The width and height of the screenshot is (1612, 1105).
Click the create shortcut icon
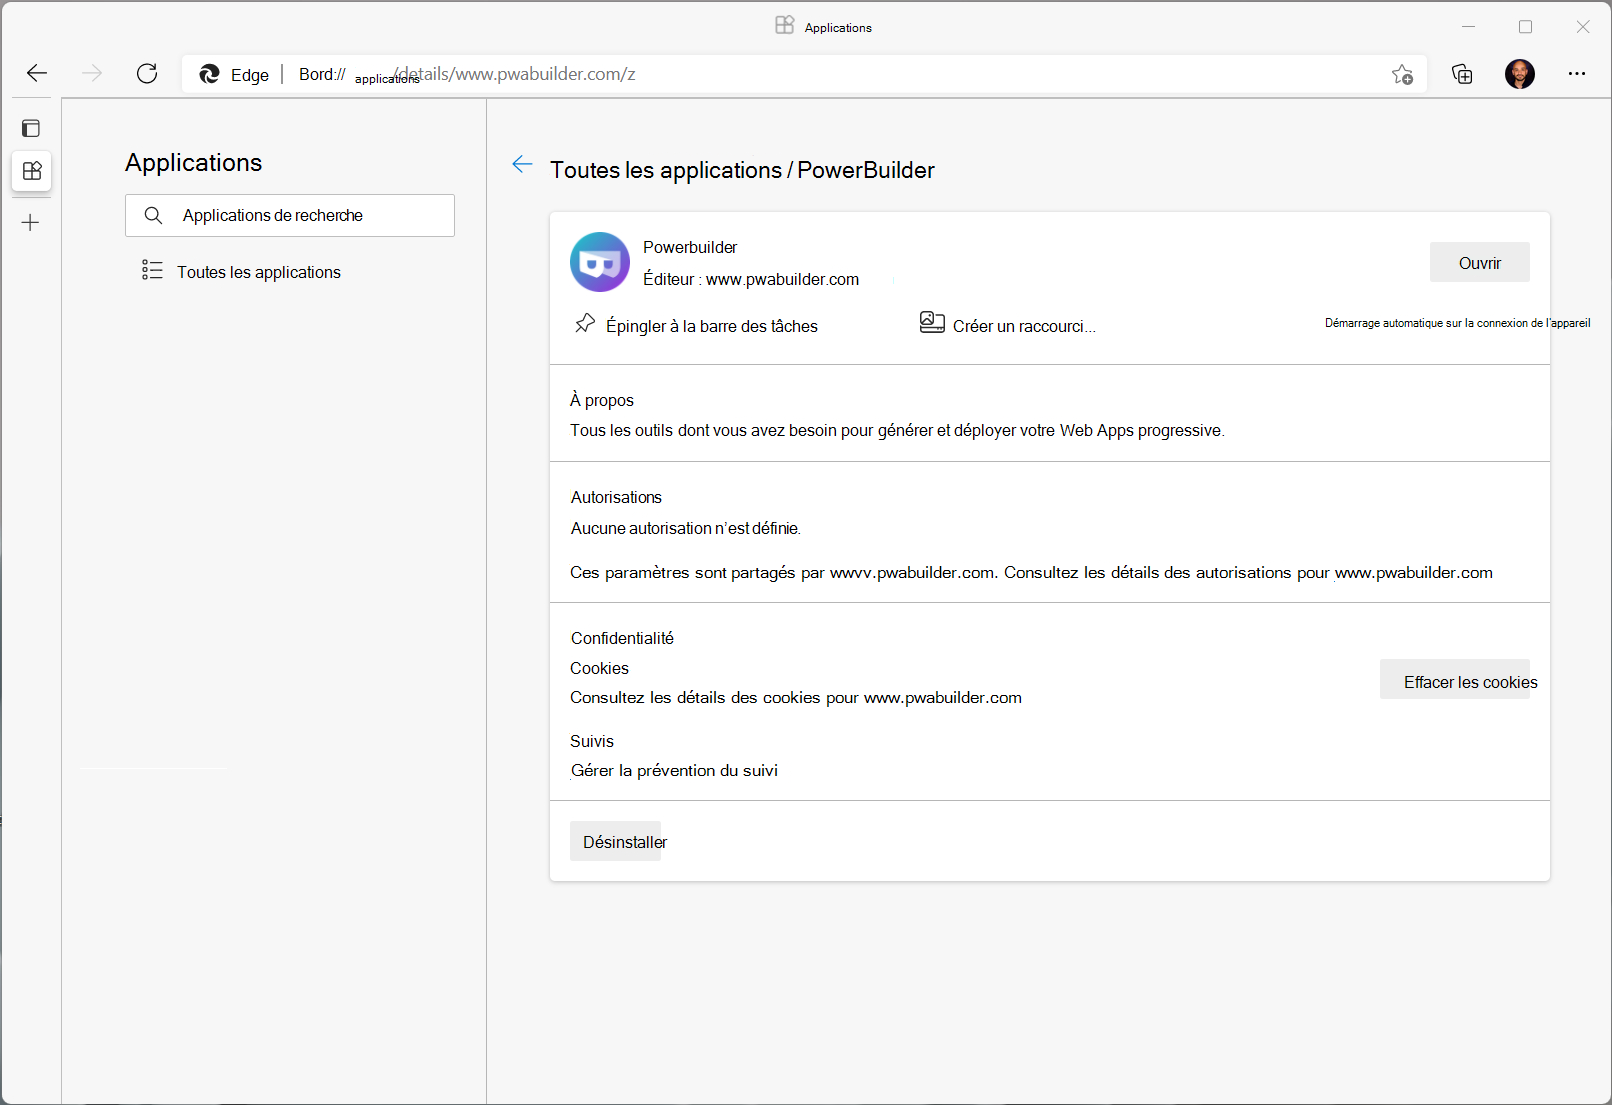click(x=932, y=322)
